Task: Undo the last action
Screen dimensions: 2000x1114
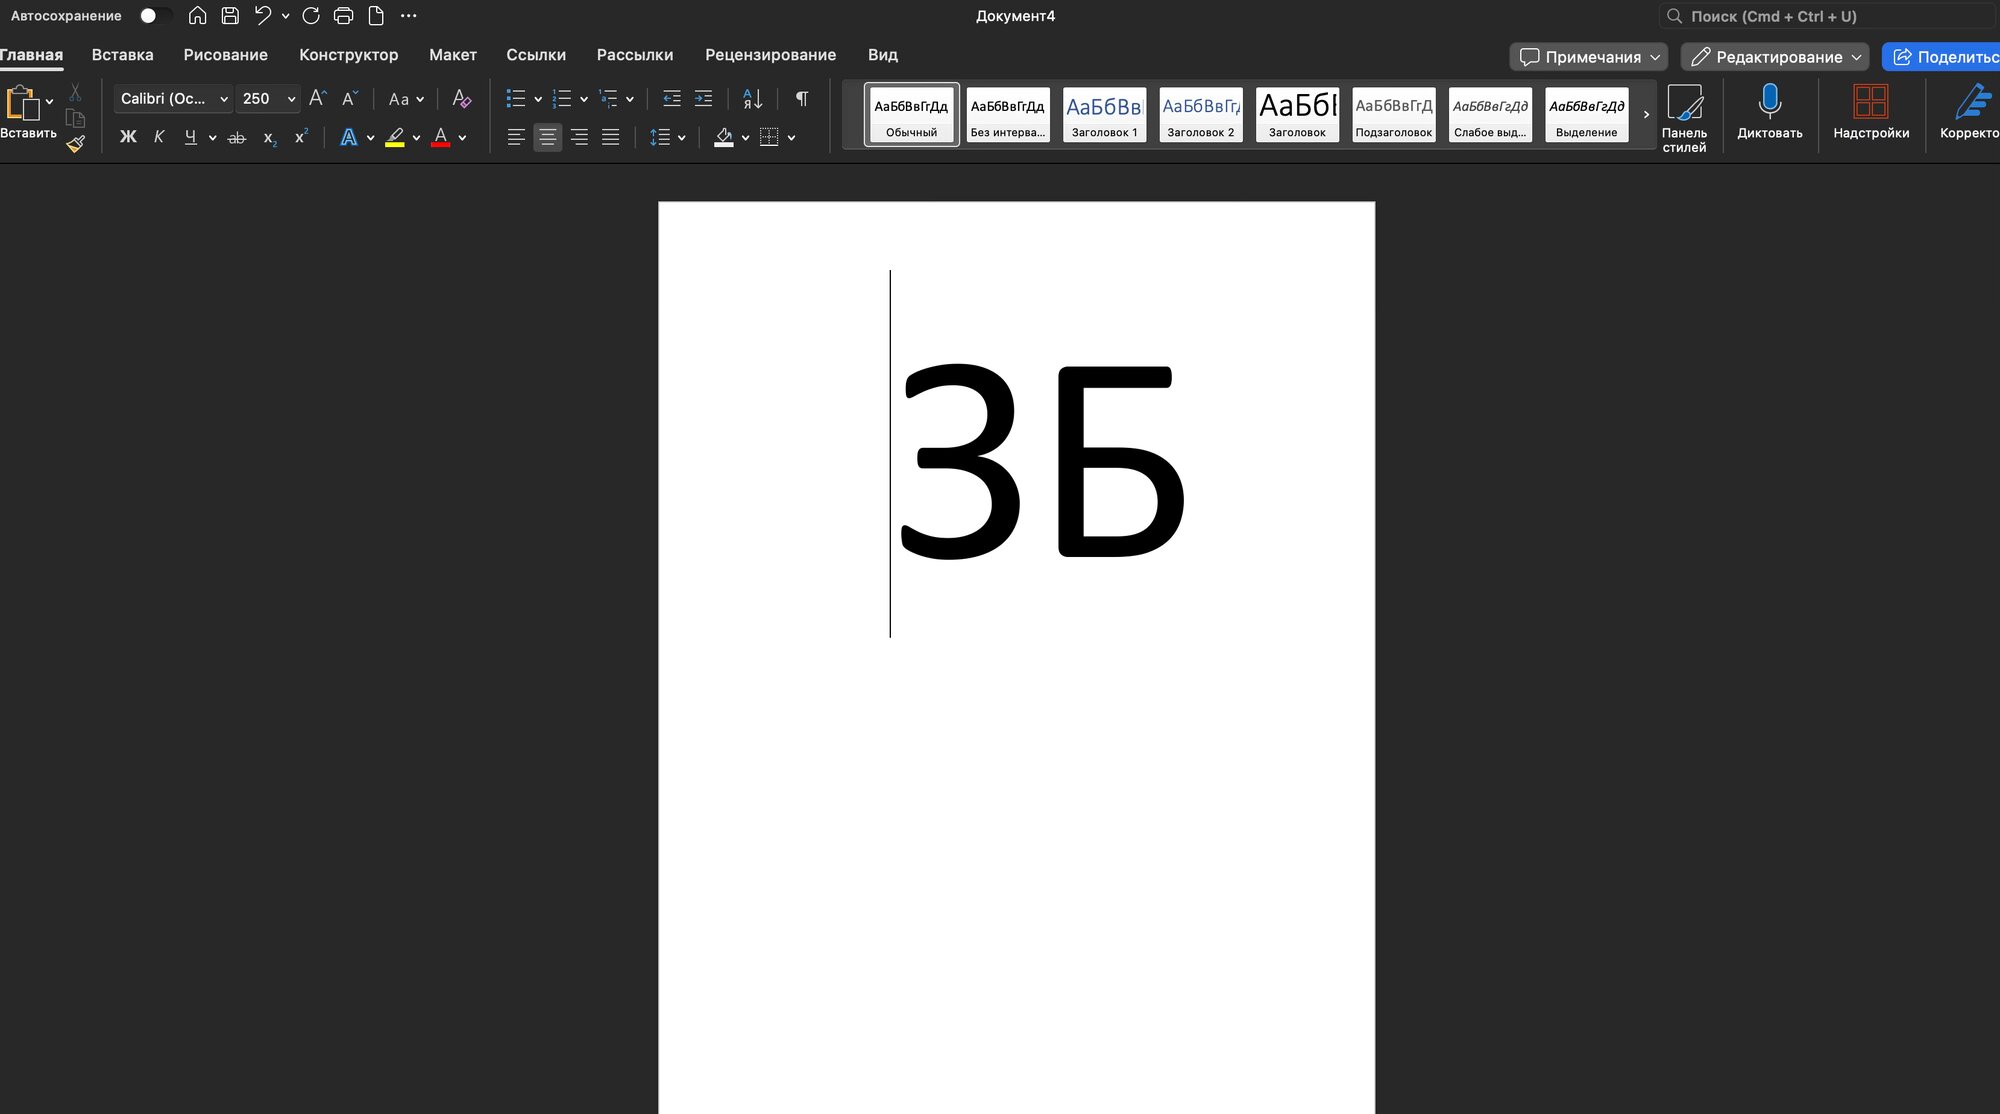Action: coord(263,16)
